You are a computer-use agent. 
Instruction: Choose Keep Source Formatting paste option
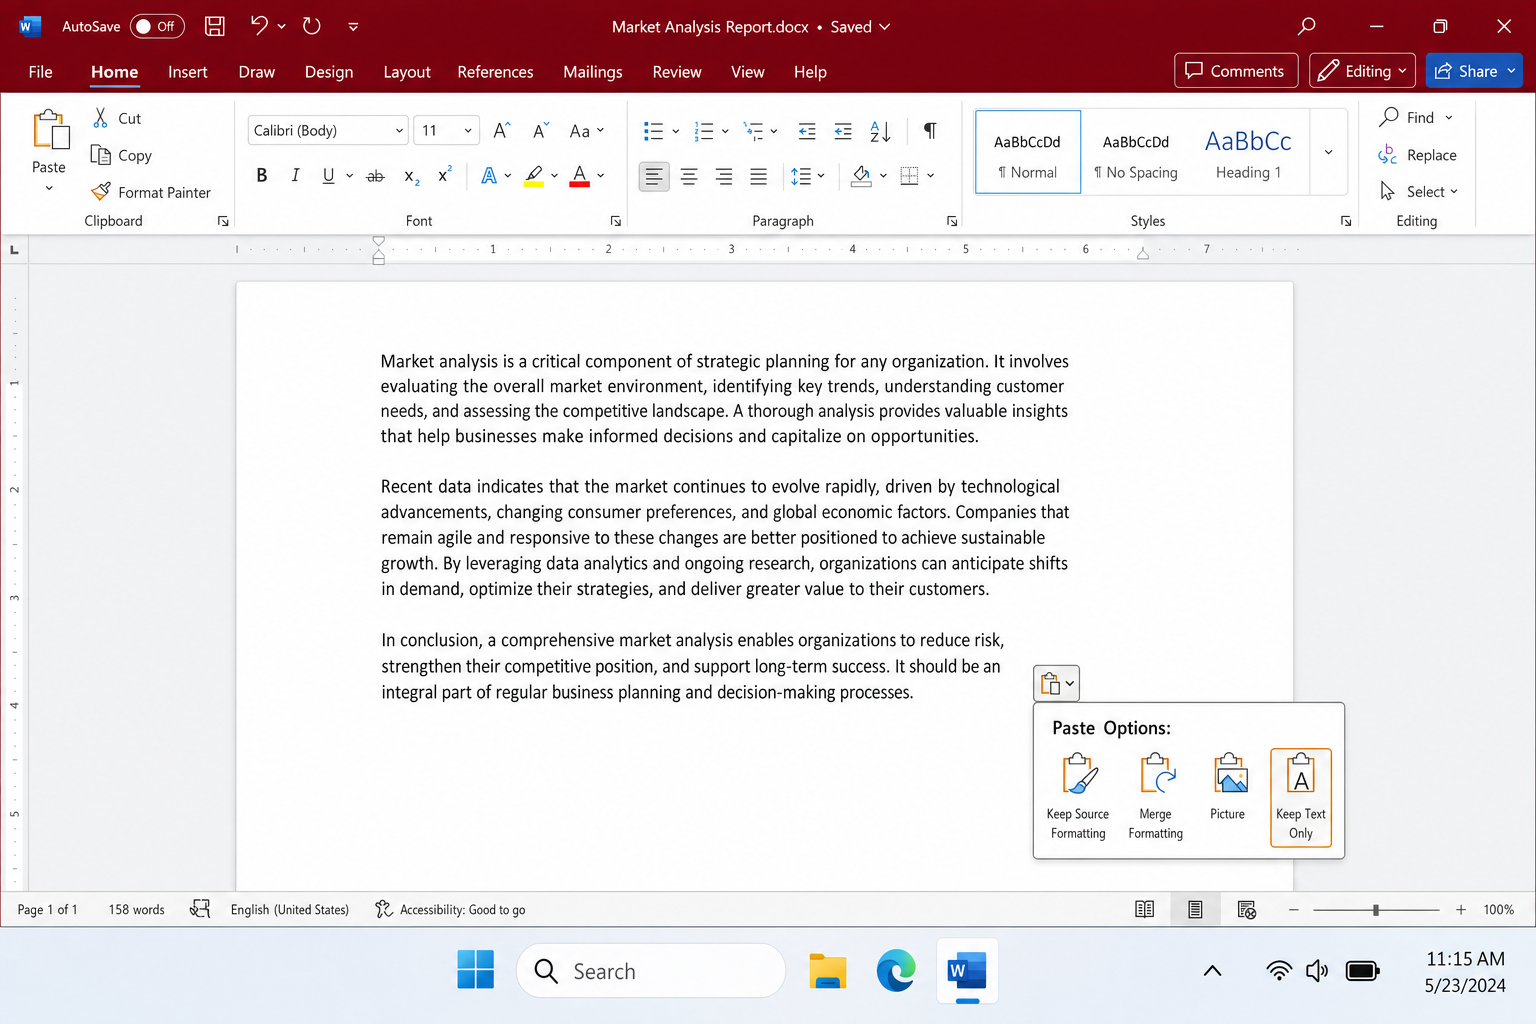coord(1078,796)
